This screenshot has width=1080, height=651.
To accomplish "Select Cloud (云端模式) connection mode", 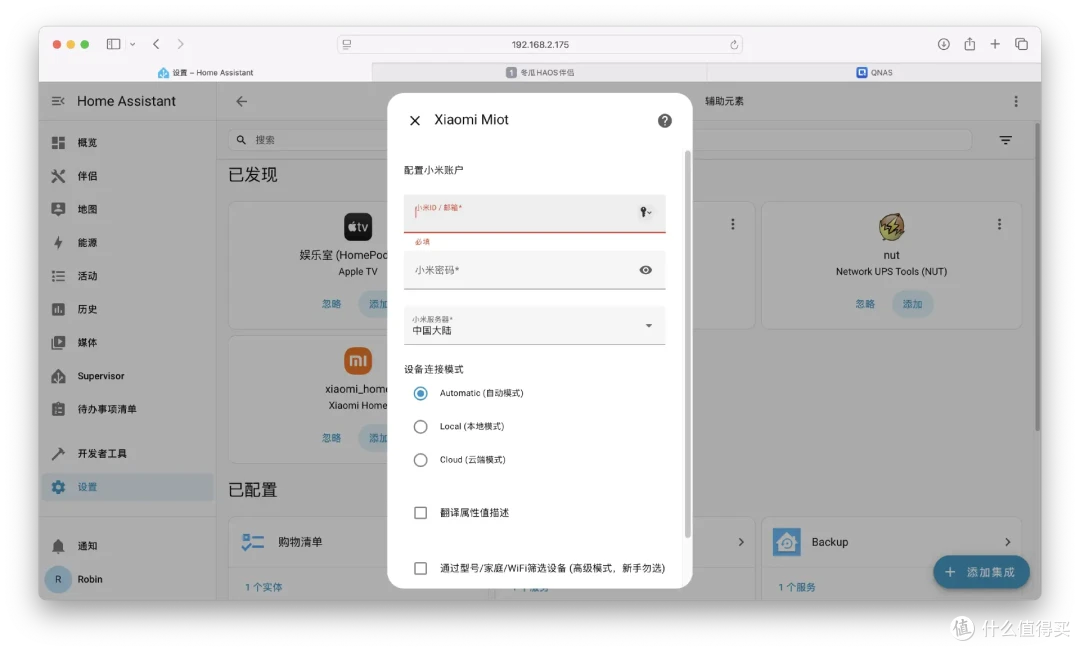I will pos(420,459).
